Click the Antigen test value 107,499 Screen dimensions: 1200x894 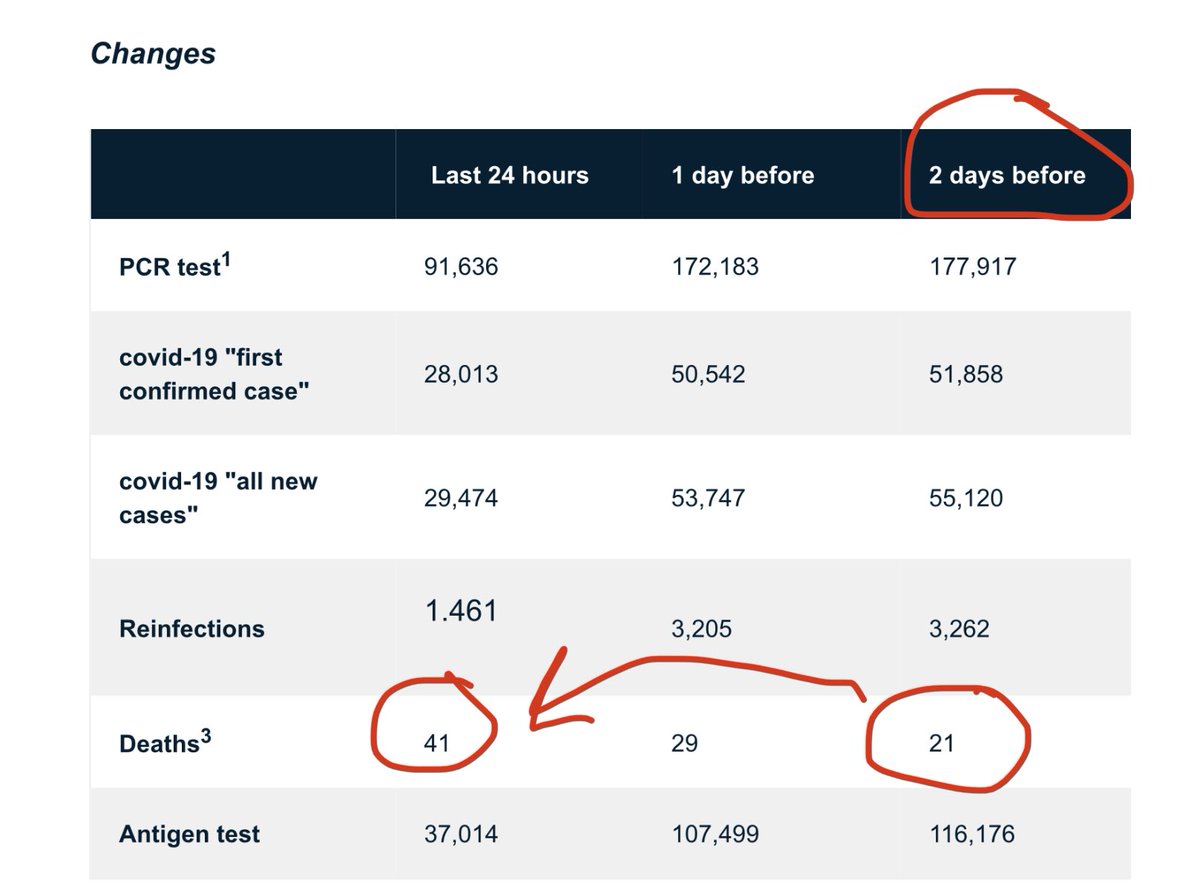(x=715, y=834)
